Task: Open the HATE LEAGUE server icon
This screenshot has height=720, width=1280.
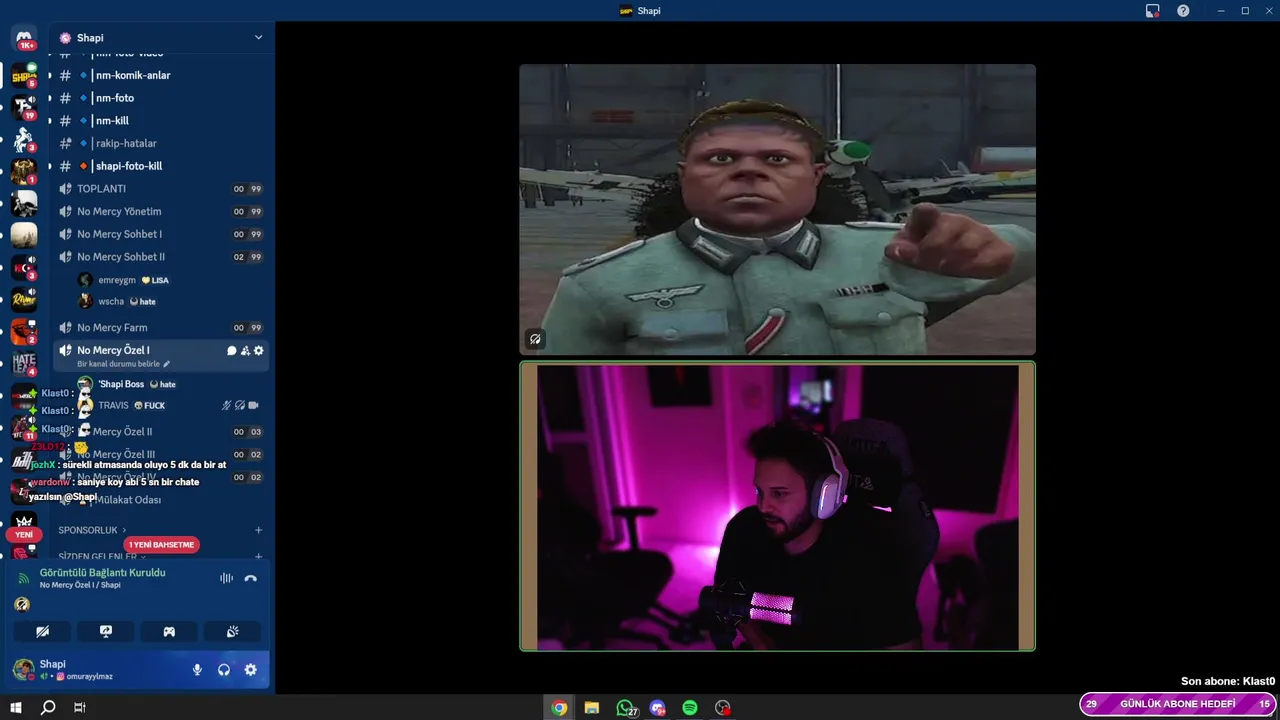Action: point(24,363)
